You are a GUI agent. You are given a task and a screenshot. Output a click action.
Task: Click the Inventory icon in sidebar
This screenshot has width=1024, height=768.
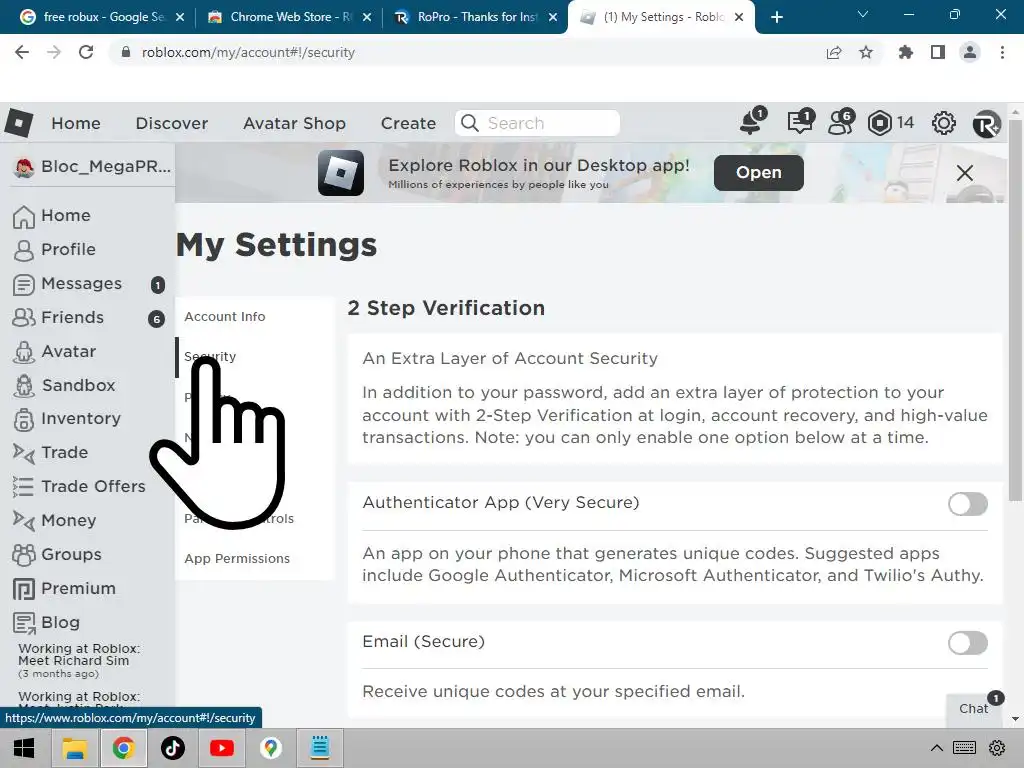pos(24,419)
